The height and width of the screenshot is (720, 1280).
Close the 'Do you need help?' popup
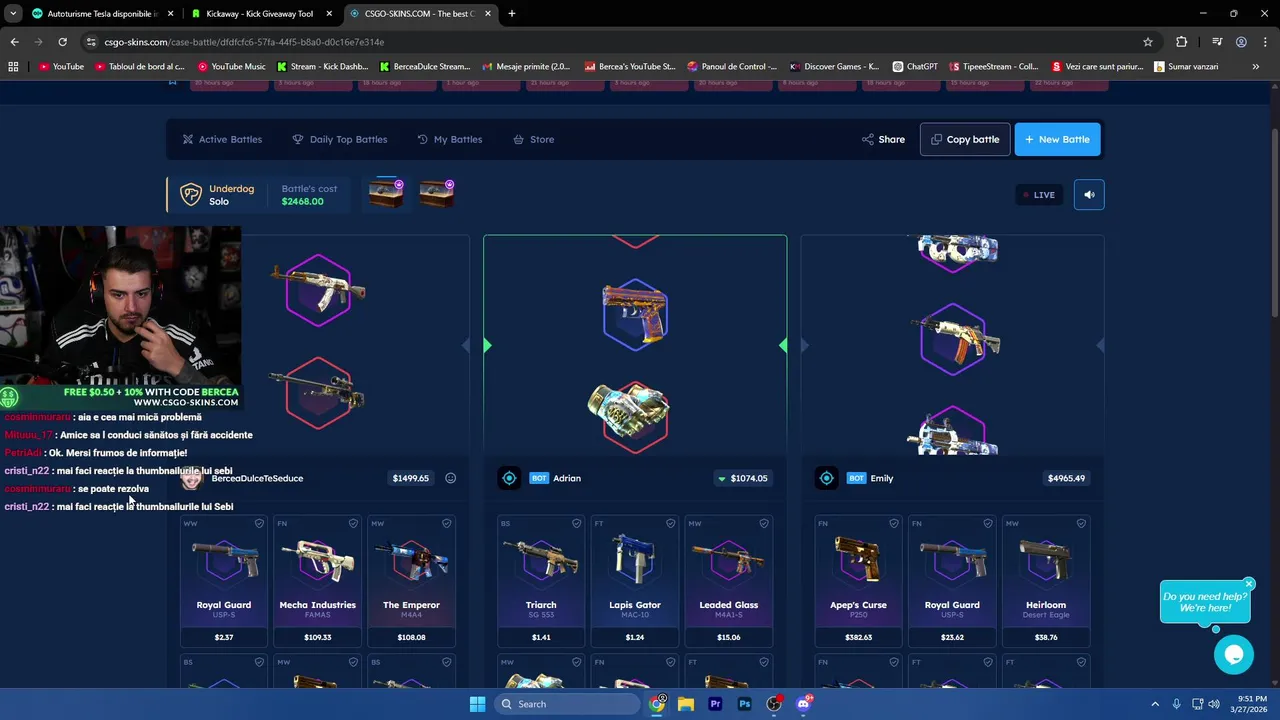1249,583
